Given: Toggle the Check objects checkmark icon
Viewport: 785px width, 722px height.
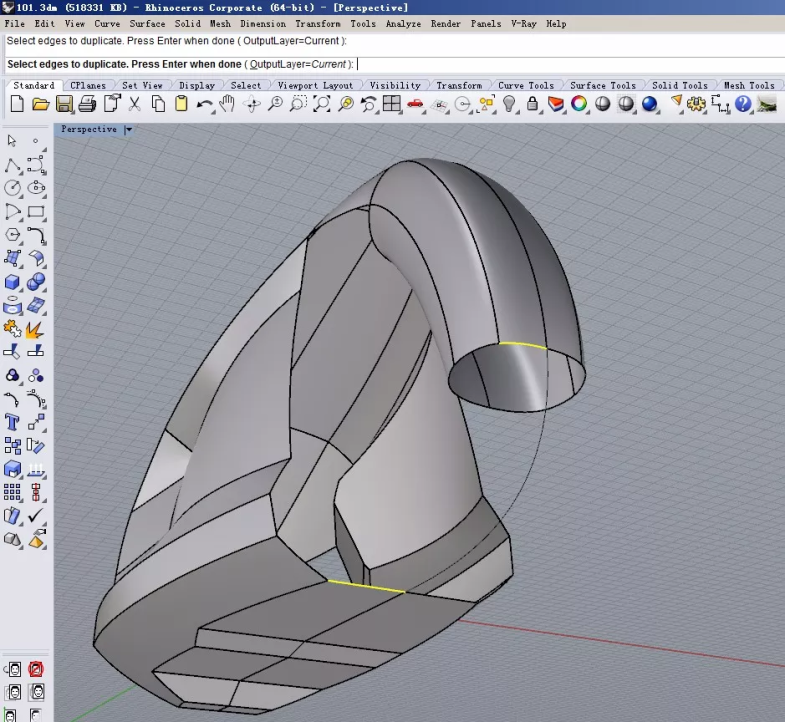Looking at the screenshot, I should click(36, 516).
